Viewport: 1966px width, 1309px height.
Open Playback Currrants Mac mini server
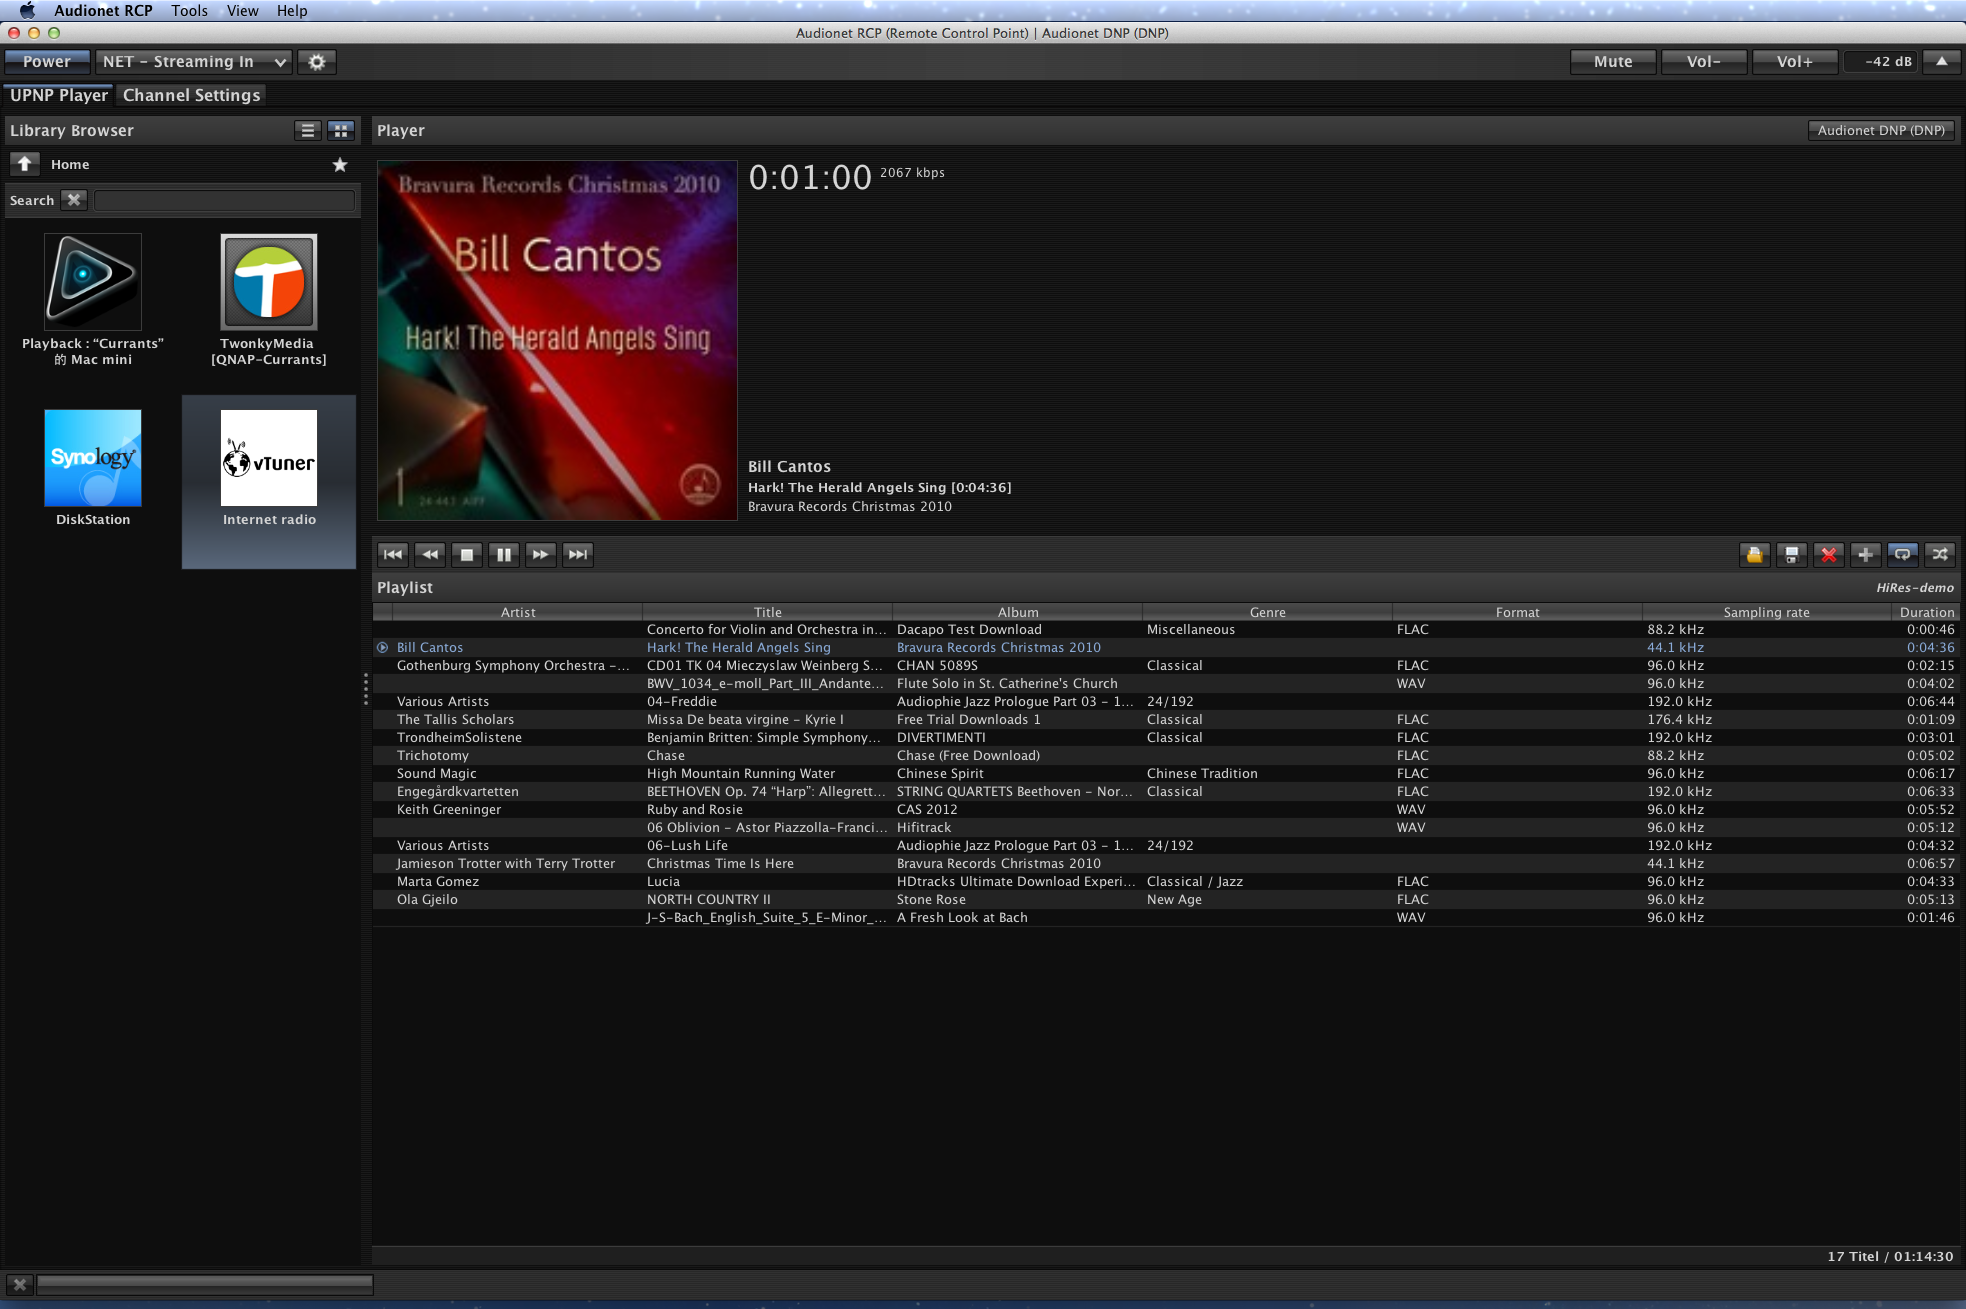(93, 300)
